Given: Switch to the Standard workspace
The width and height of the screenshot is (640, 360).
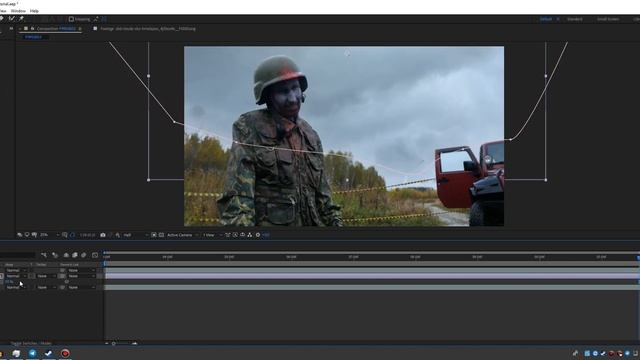Looking at the screenshot, I should [x=574, y=19].
